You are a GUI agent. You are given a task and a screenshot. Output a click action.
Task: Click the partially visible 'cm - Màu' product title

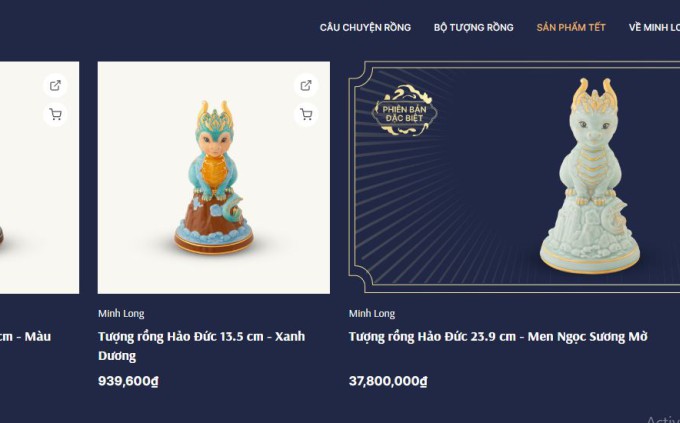pos(25,337)
